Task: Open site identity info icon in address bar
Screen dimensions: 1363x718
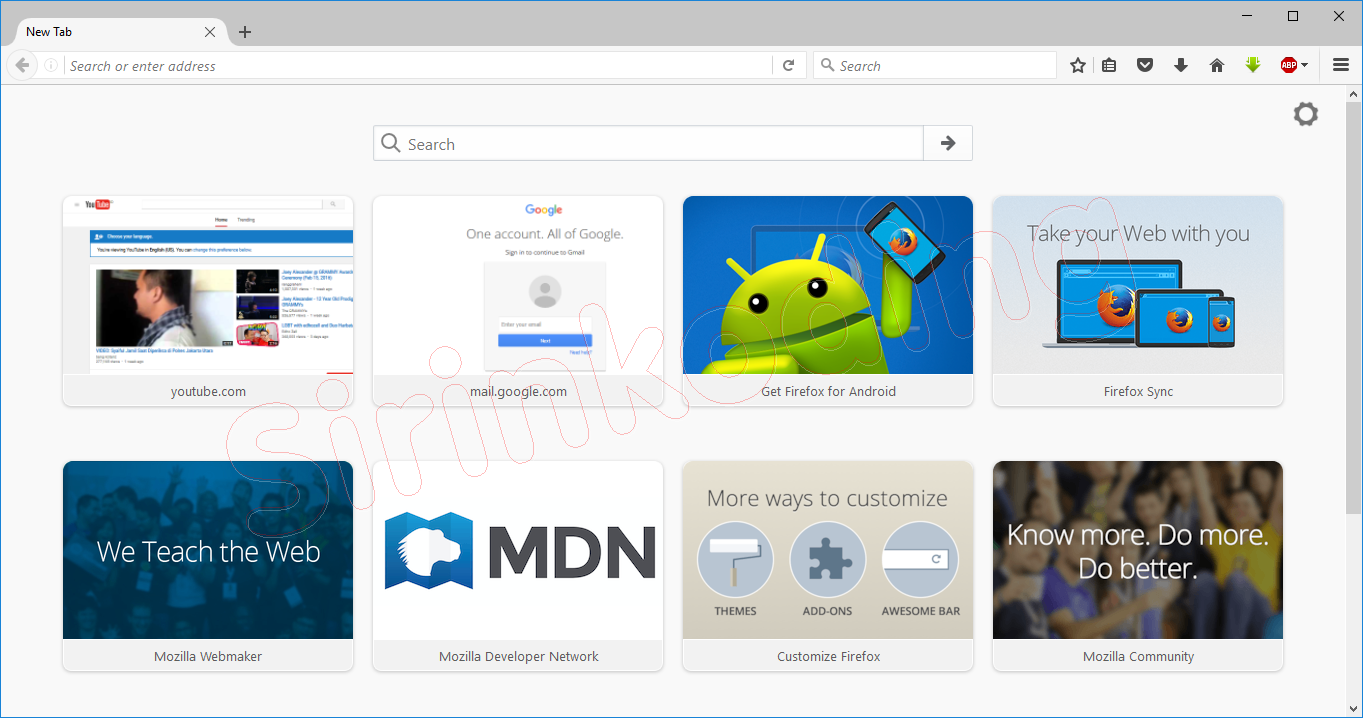Action: 51,66
